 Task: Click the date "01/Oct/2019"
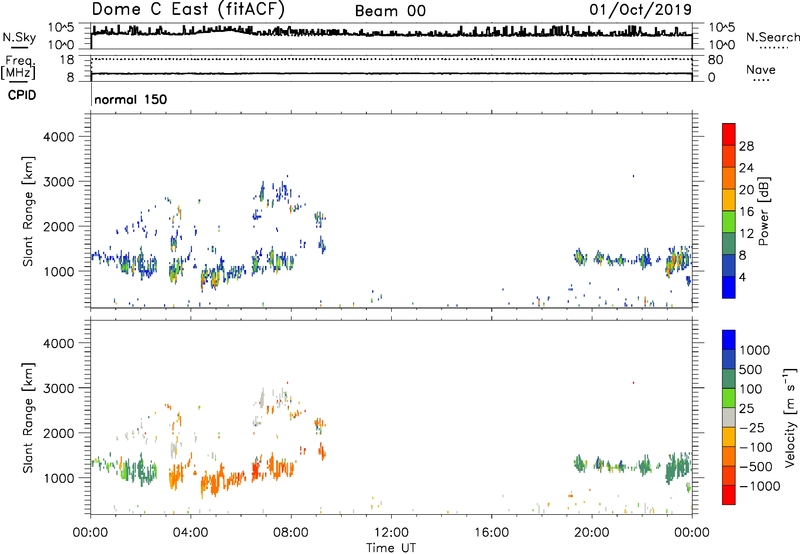pos(640,10)
